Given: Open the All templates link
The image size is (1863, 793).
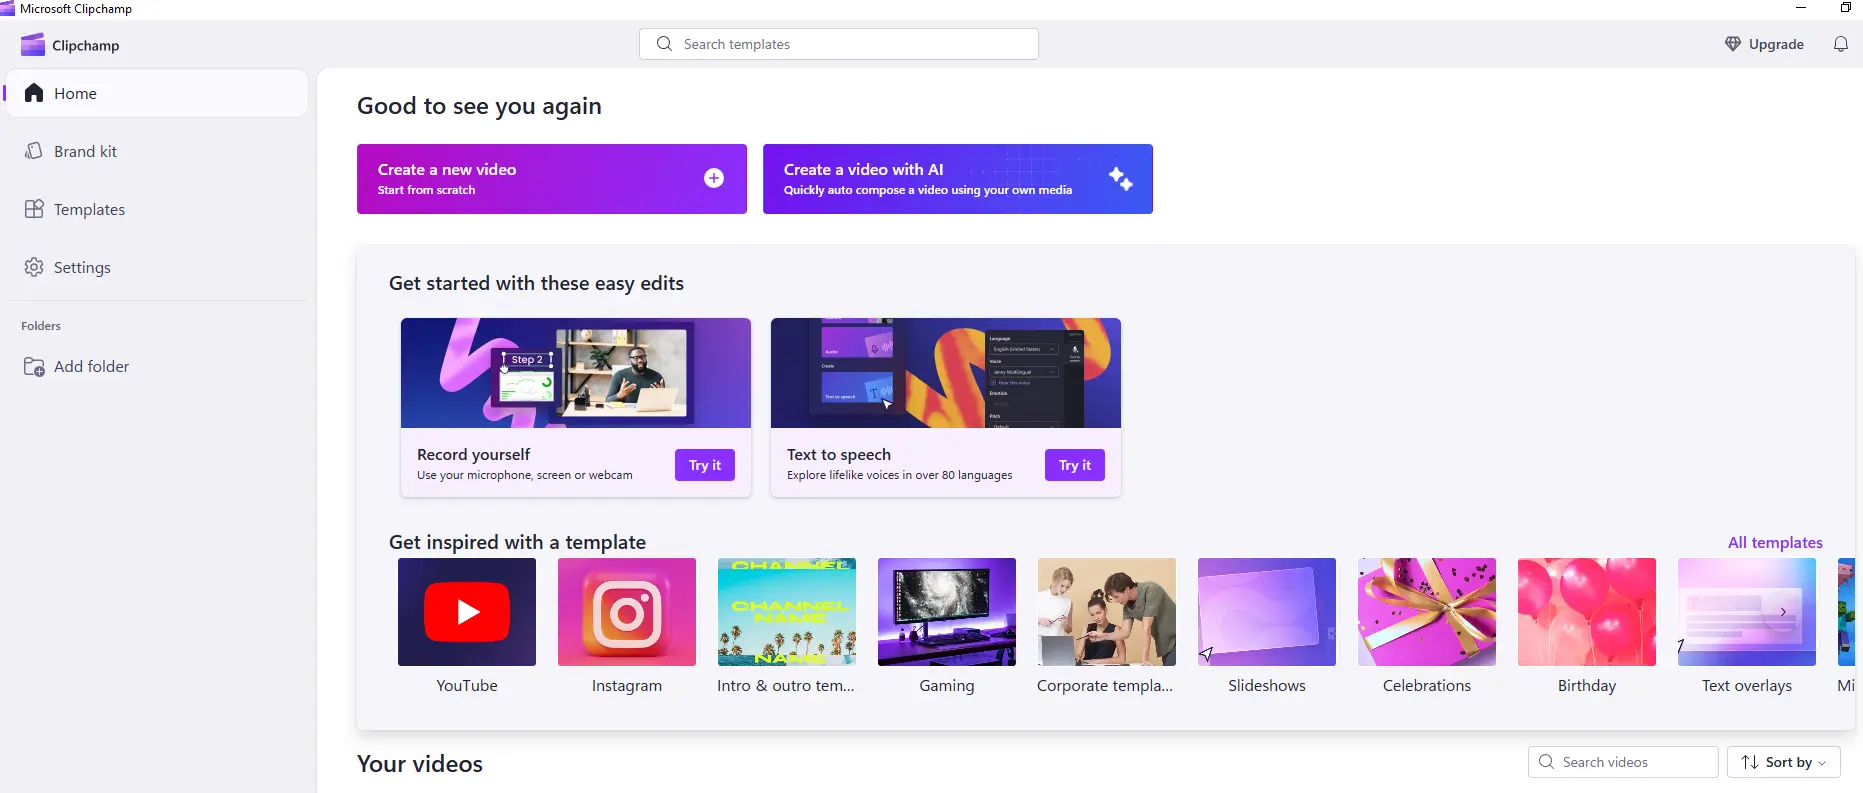Looking at the screenshot, I should tap(1775, 542).
